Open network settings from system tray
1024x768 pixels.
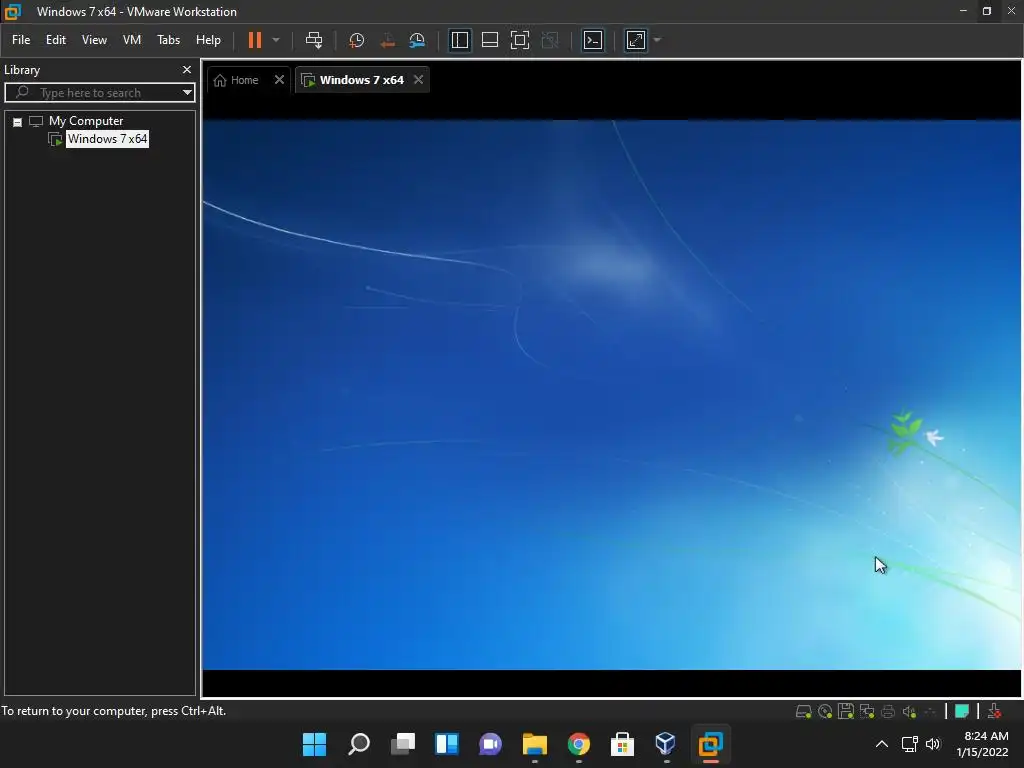[909, 744]
